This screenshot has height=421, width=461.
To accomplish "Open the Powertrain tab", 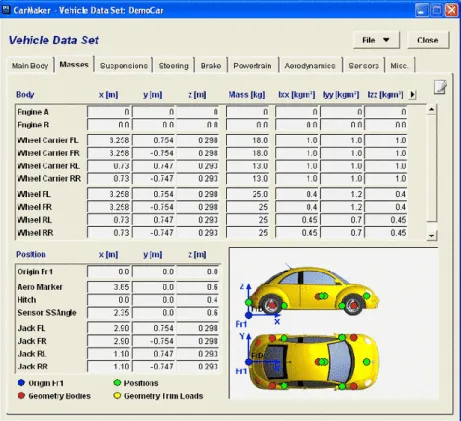I will pos(252,66).
